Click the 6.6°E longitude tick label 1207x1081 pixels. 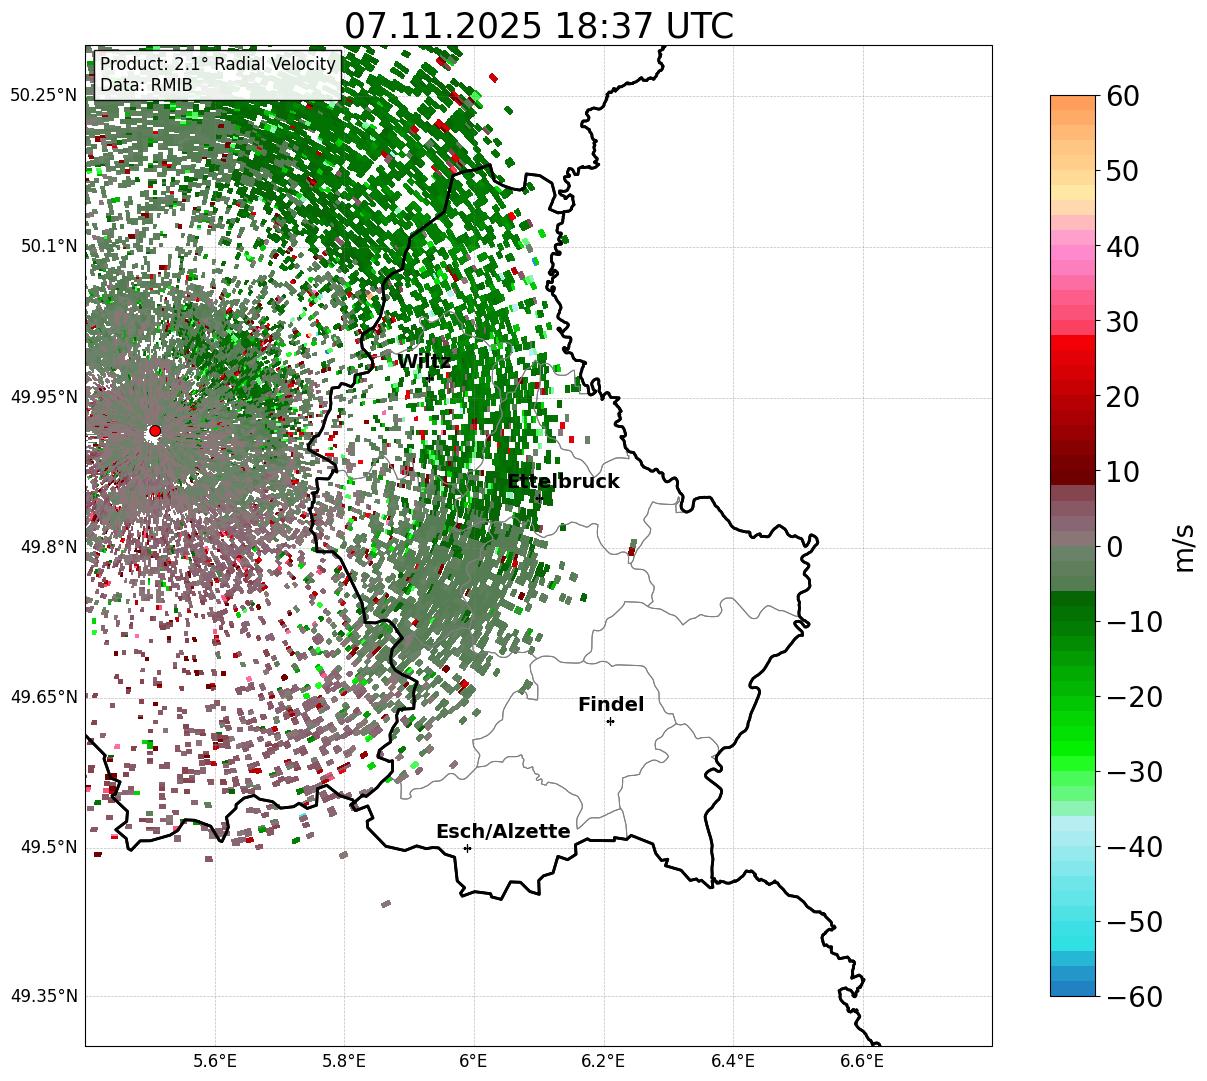[x=862, y=1061]
